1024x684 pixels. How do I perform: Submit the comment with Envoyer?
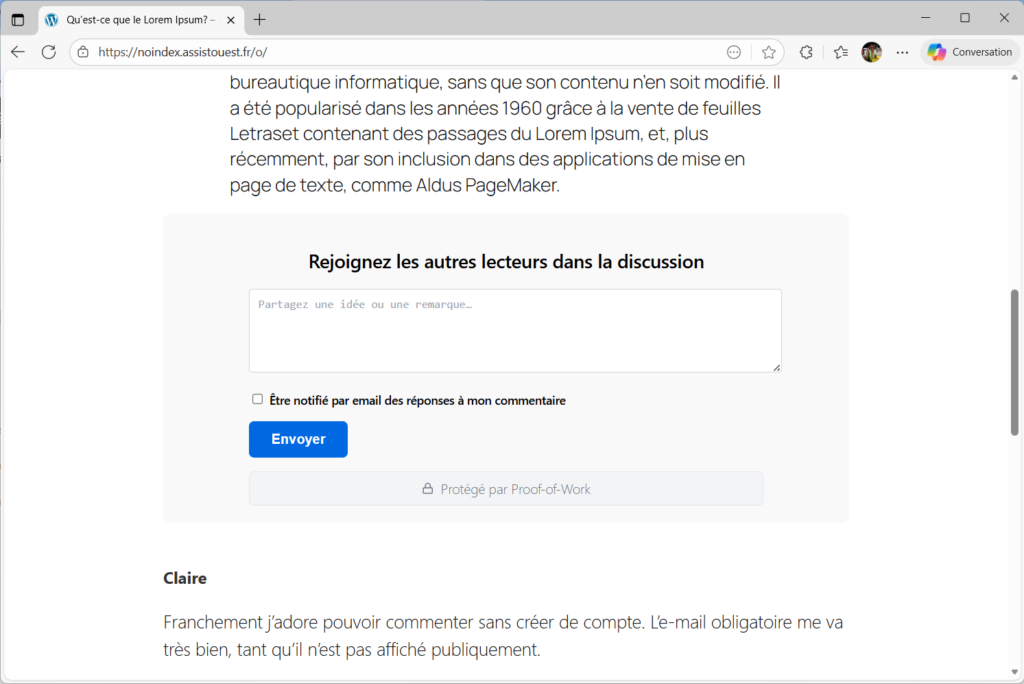tap(297, 439)
